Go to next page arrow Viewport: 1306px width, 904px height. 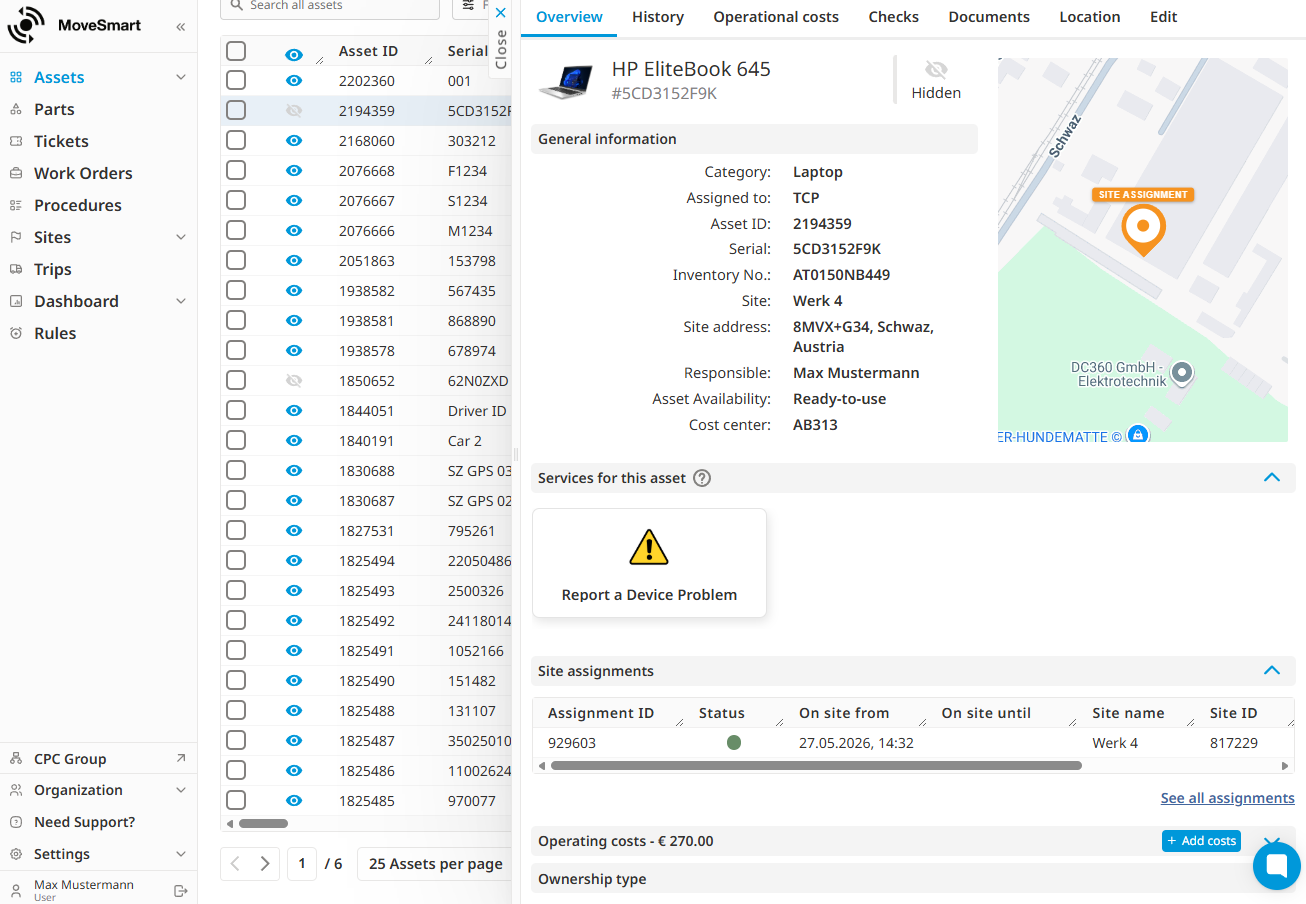point(264,863)
